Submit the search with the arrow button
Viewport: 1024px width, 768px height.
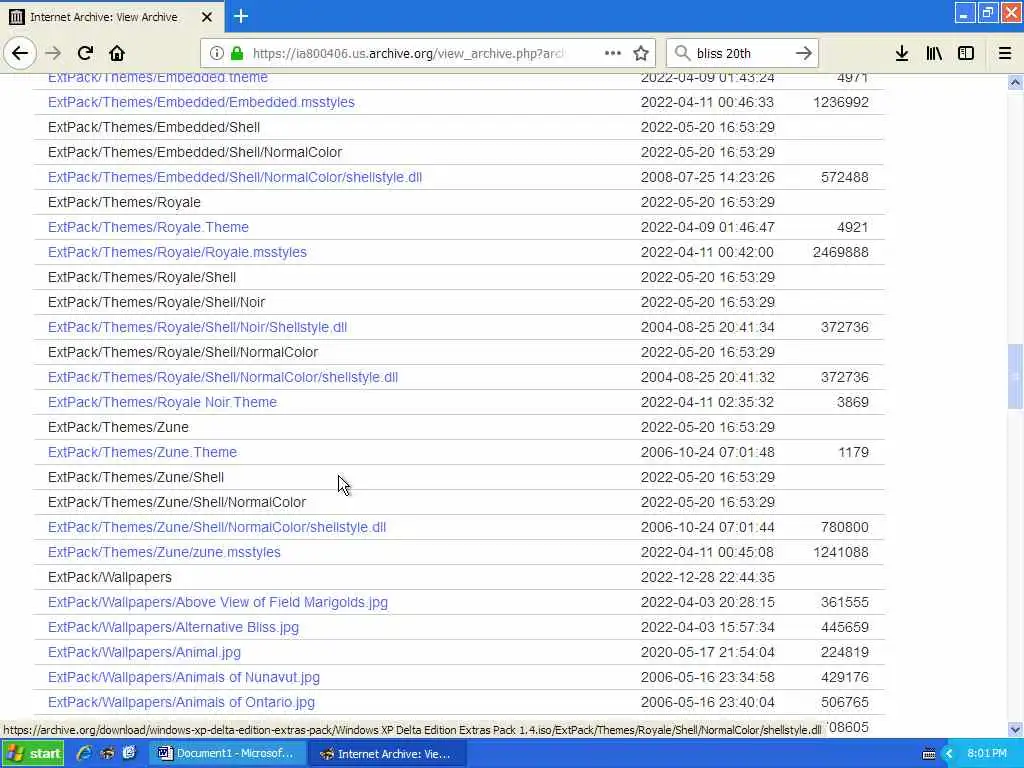[804, 53]
